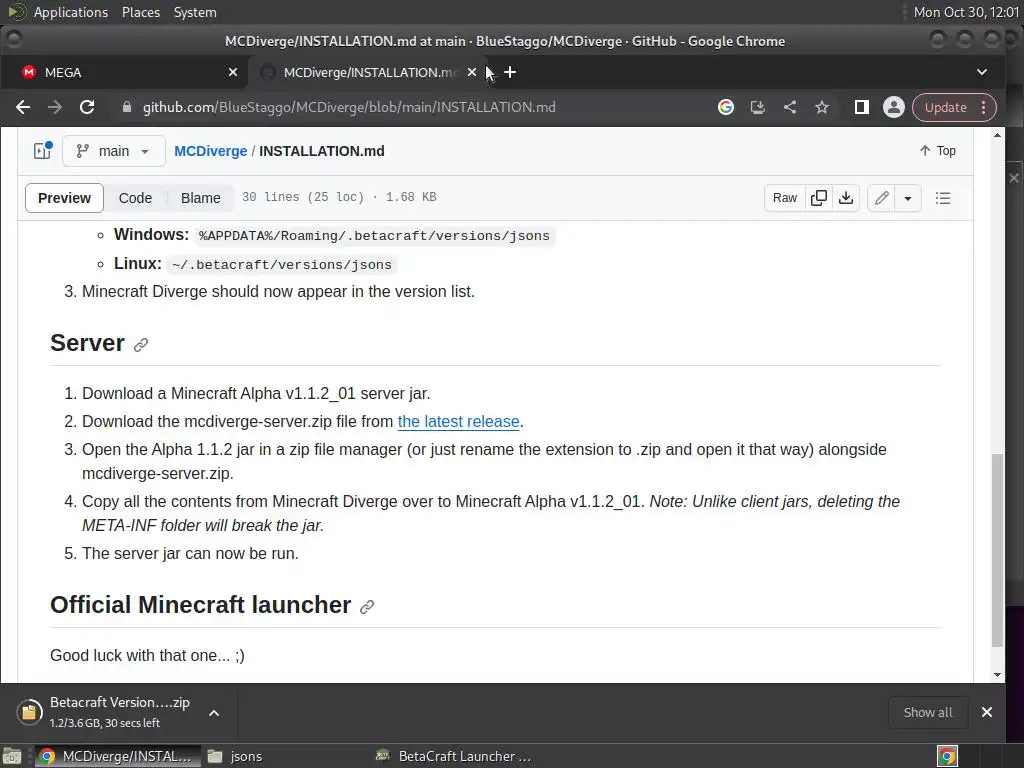Switch to MCDiverge Chrome window in taskbar
The height and width of the screenshot is (768, 1024).
click(116, 756)
